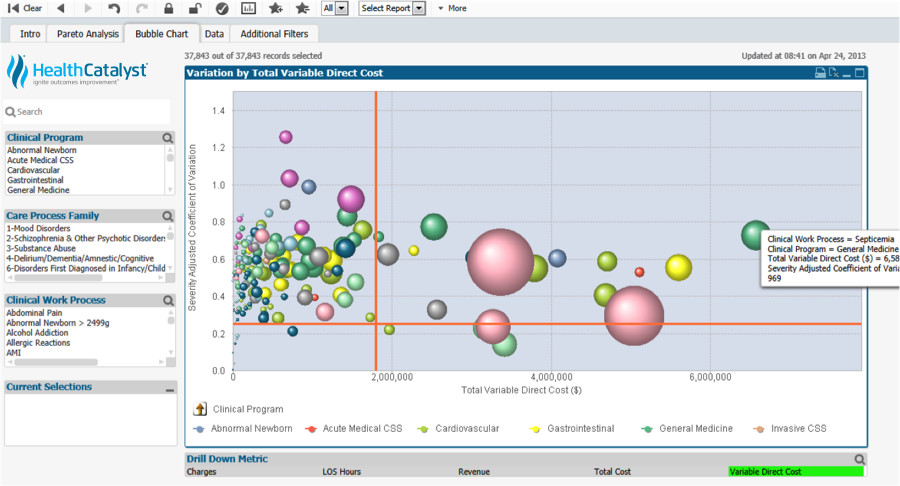
Task: Switch to the Pareto Analysis tab
Action: [86, 34]
